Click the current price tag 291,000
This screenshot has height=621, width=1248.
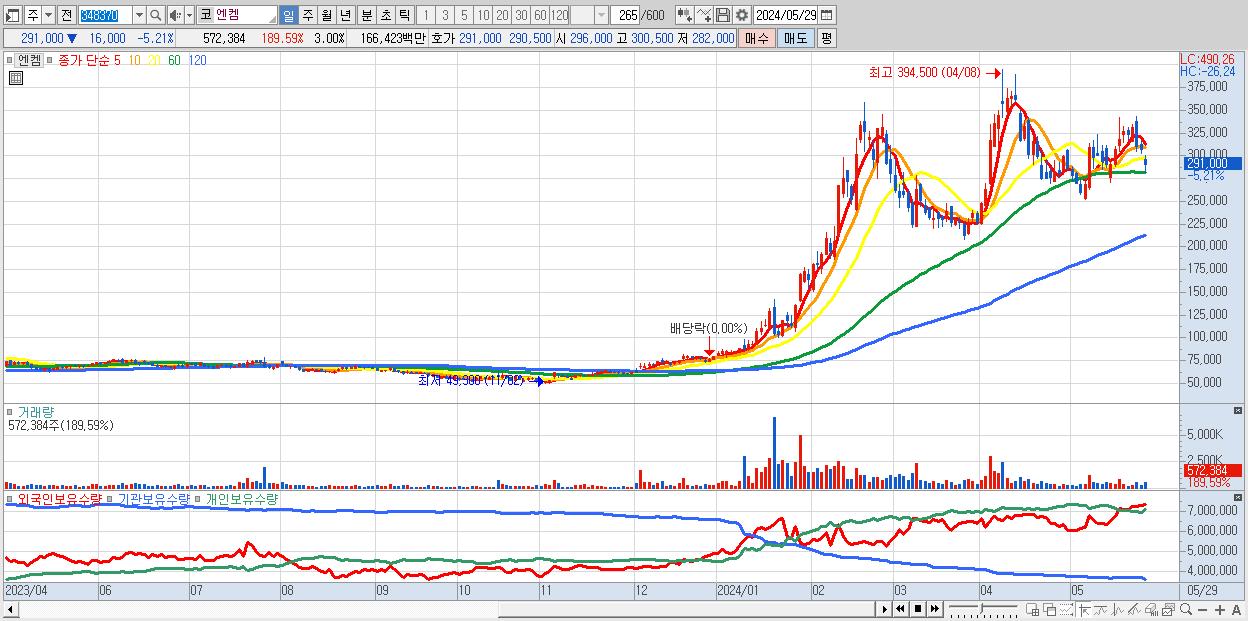point(1212,163)
